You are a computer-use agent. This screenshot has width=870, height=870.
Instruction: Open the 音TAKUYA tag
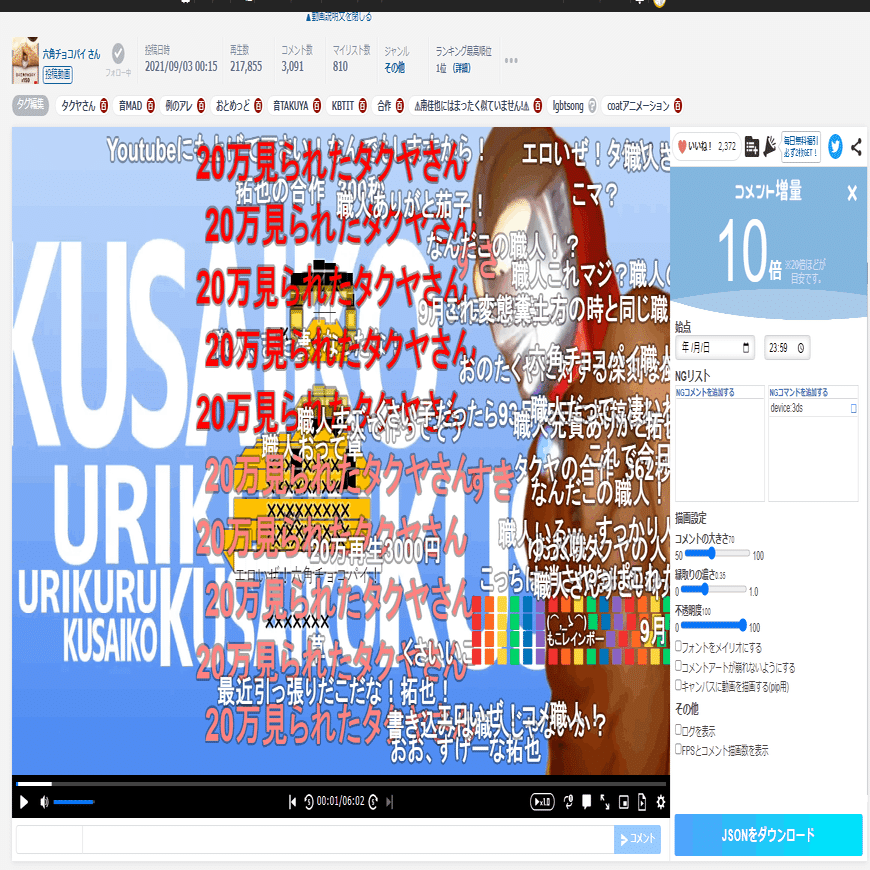click(x=290, y=106)
